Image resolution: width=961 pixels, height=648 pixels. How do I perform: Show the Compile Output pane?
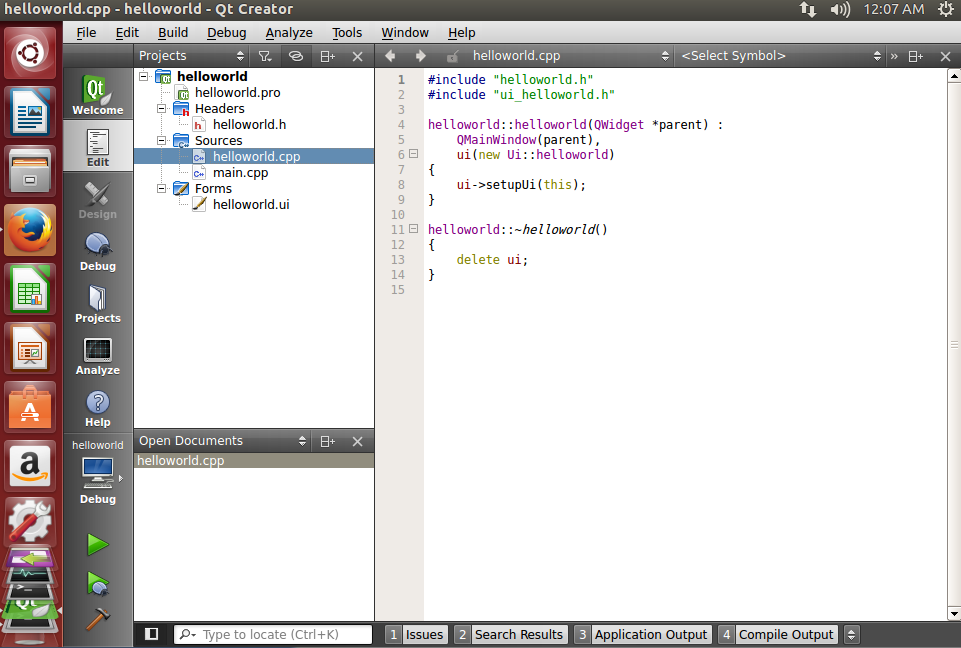[778, 635]
